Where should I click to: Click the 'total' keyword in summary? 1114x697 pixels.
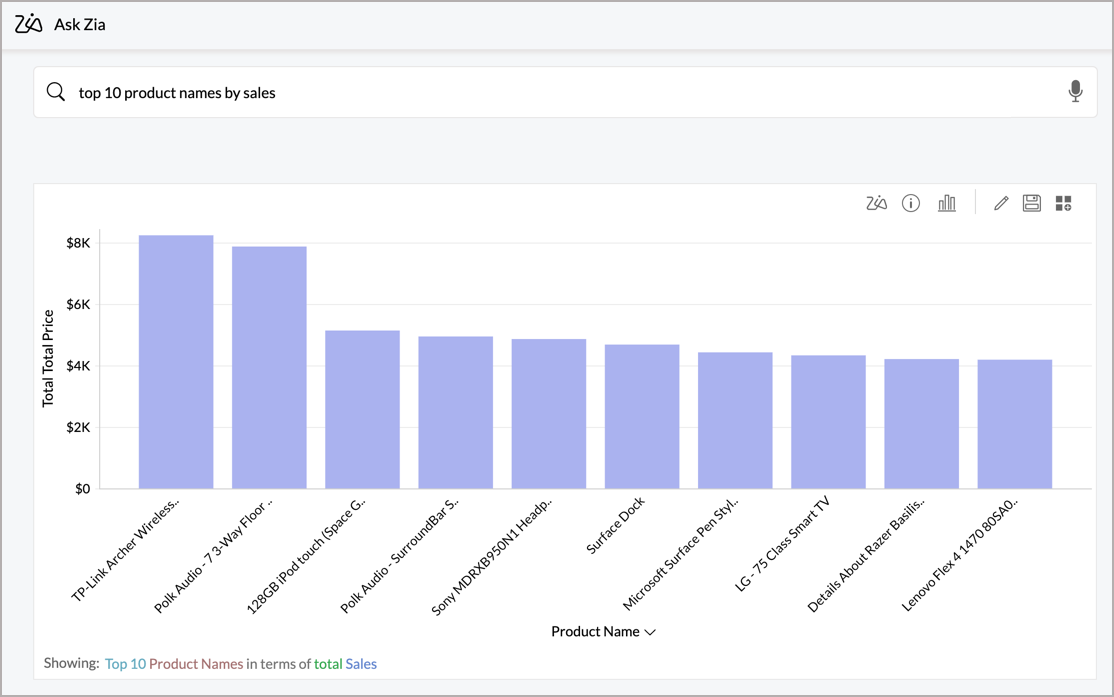click(327, 664)
